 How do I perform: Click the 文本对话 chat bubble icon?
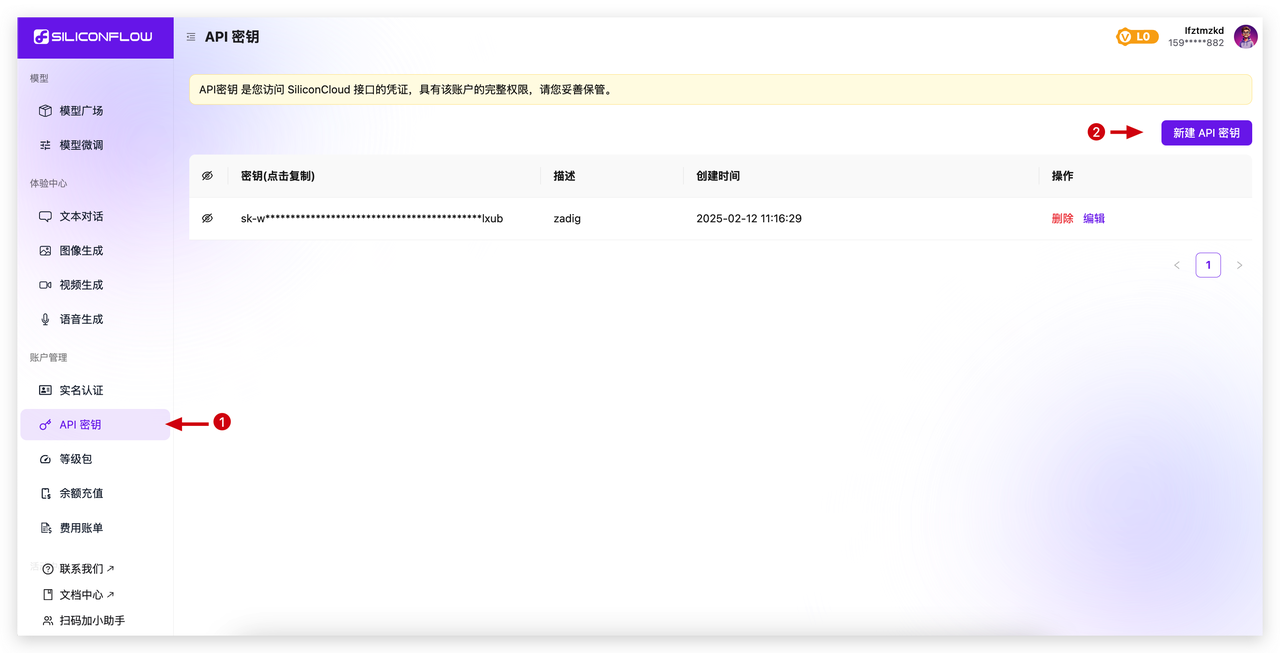coord(45,216)
